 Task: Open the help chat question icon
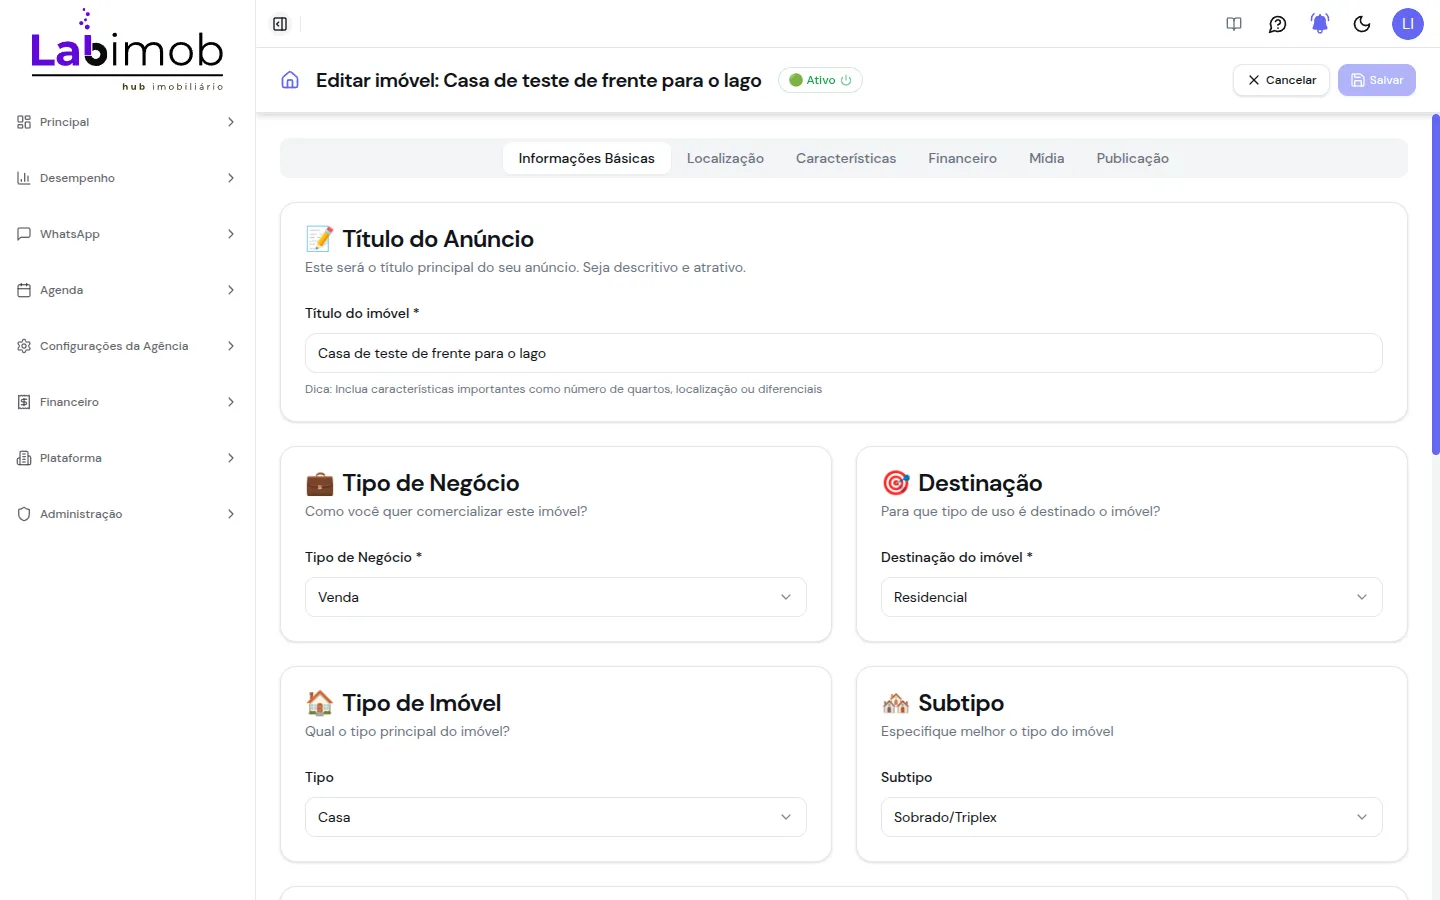click(x=1277, y=24)
